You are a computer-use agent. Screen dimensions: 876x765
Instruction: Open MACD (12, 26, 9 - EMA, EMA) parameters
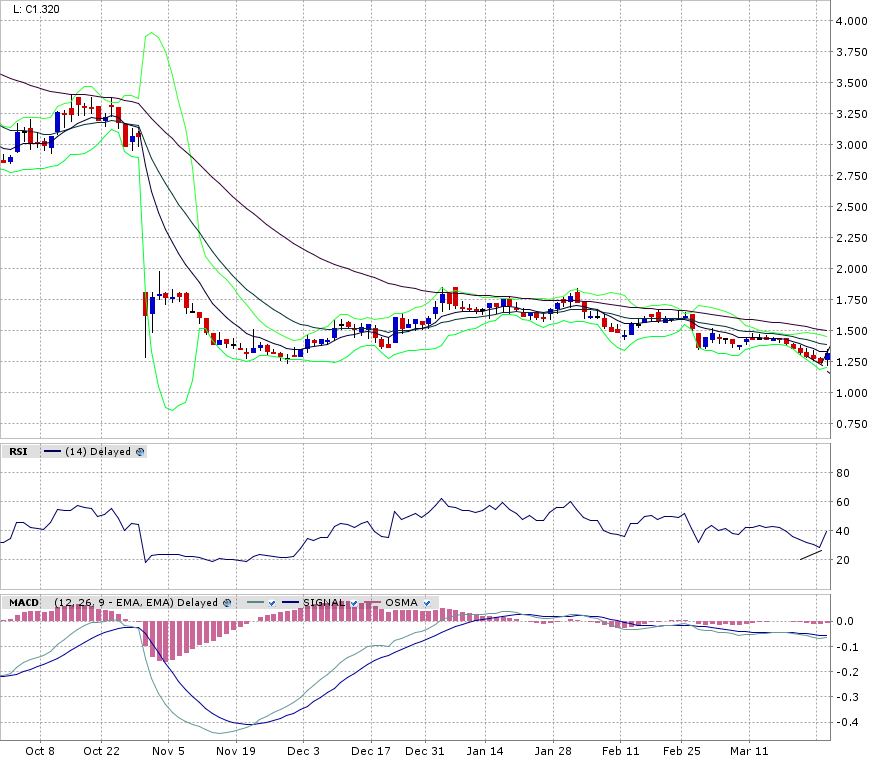tap(136, 603)
